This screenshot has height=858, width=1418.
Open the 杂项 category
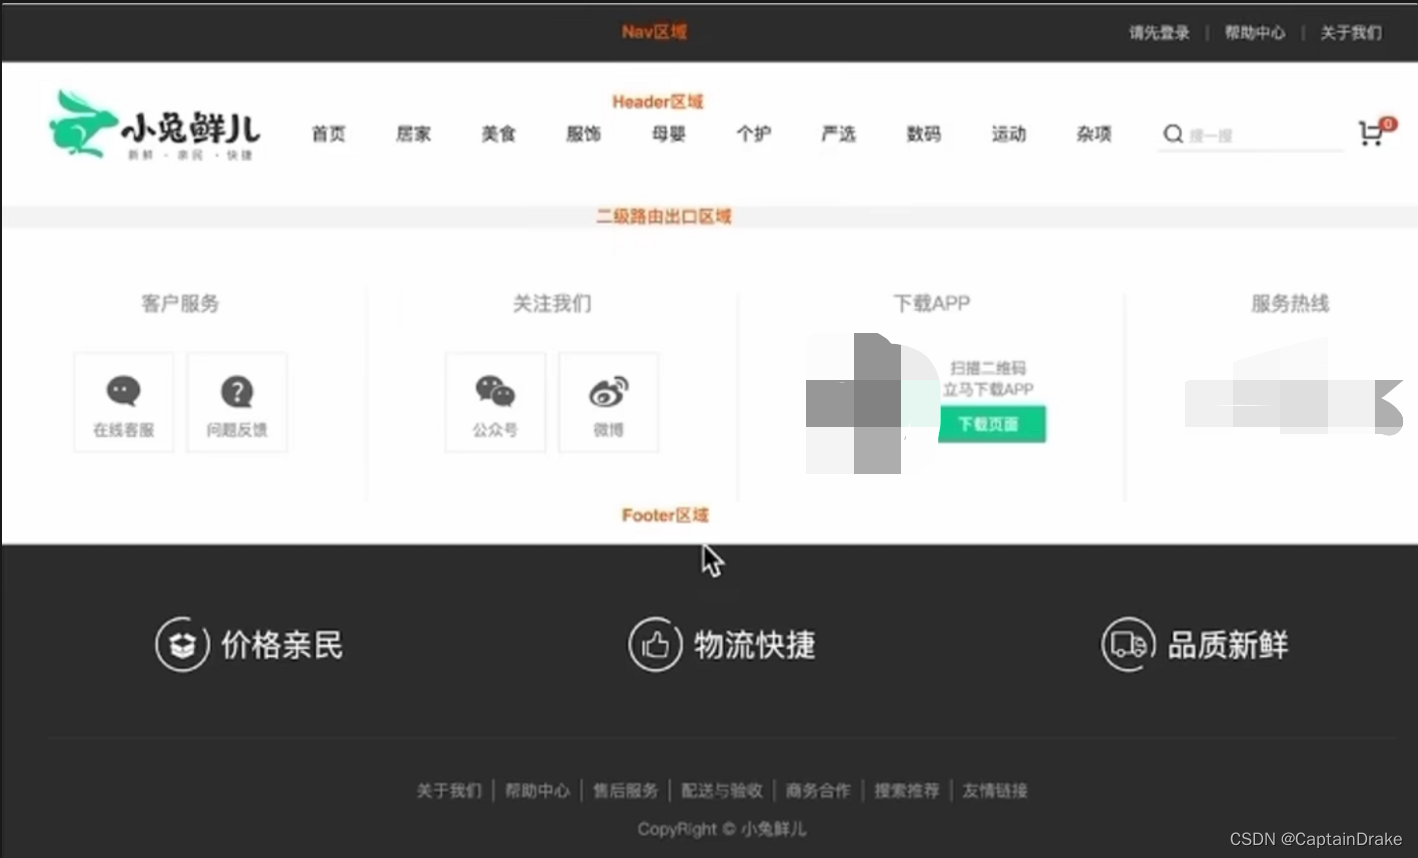[1093, 134]
